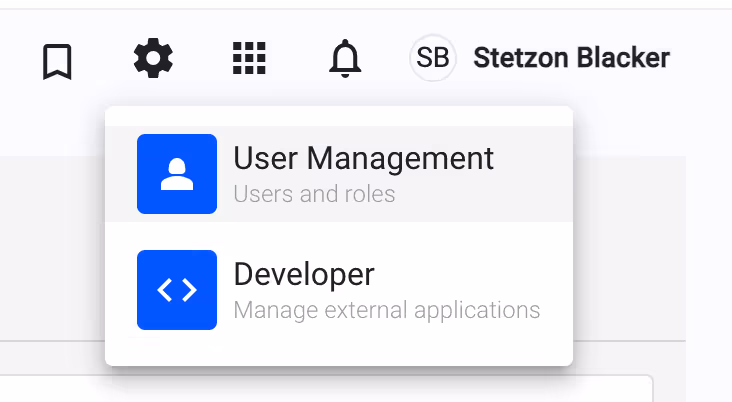Screen dimensions: 732x402
Task: Click the 'Manage external applications' description
Action: 386,310
